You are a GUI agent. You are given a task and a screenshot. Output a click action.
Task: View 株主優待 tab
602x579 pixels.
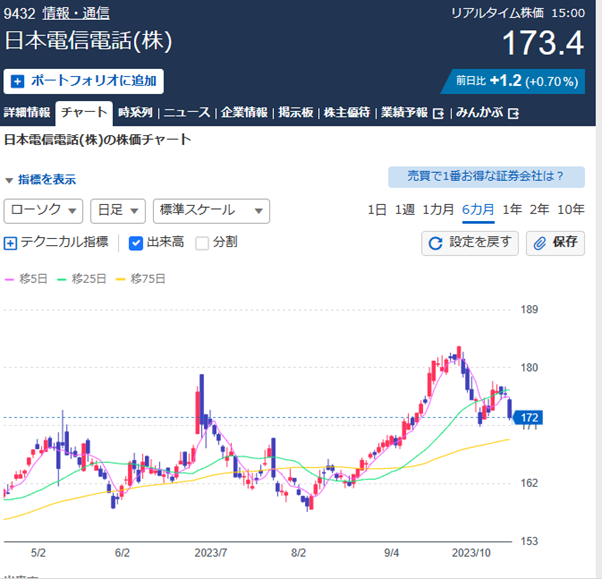347,112
